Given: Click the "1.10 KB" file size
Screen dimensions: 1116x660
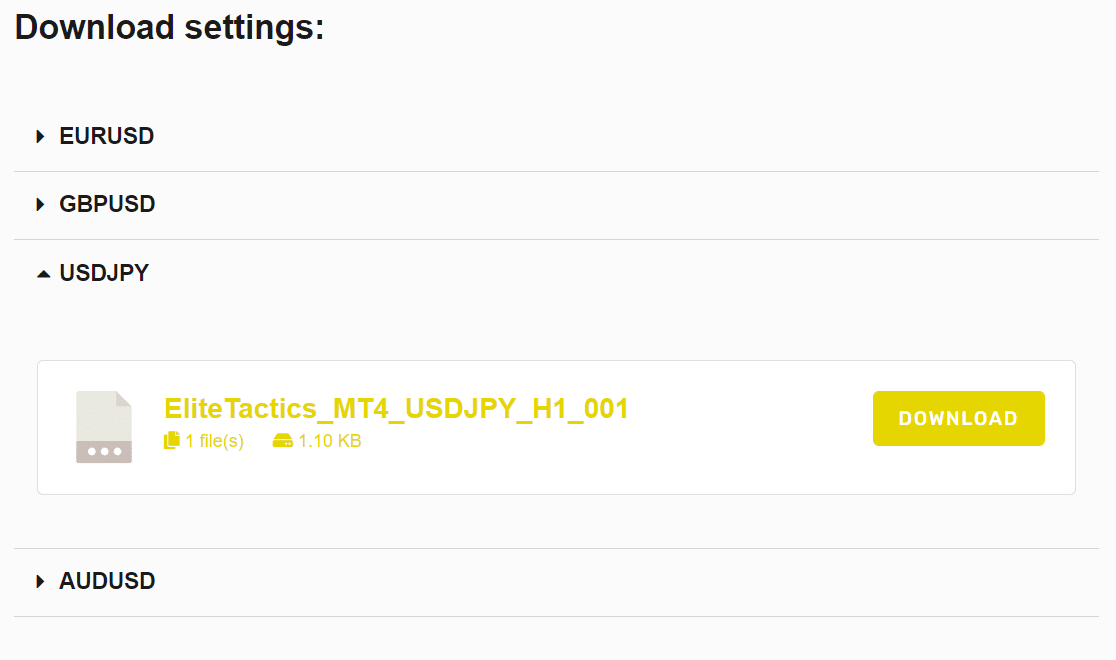Looking at the screenshot, I should pyautogui.click(x=330, y=441).
